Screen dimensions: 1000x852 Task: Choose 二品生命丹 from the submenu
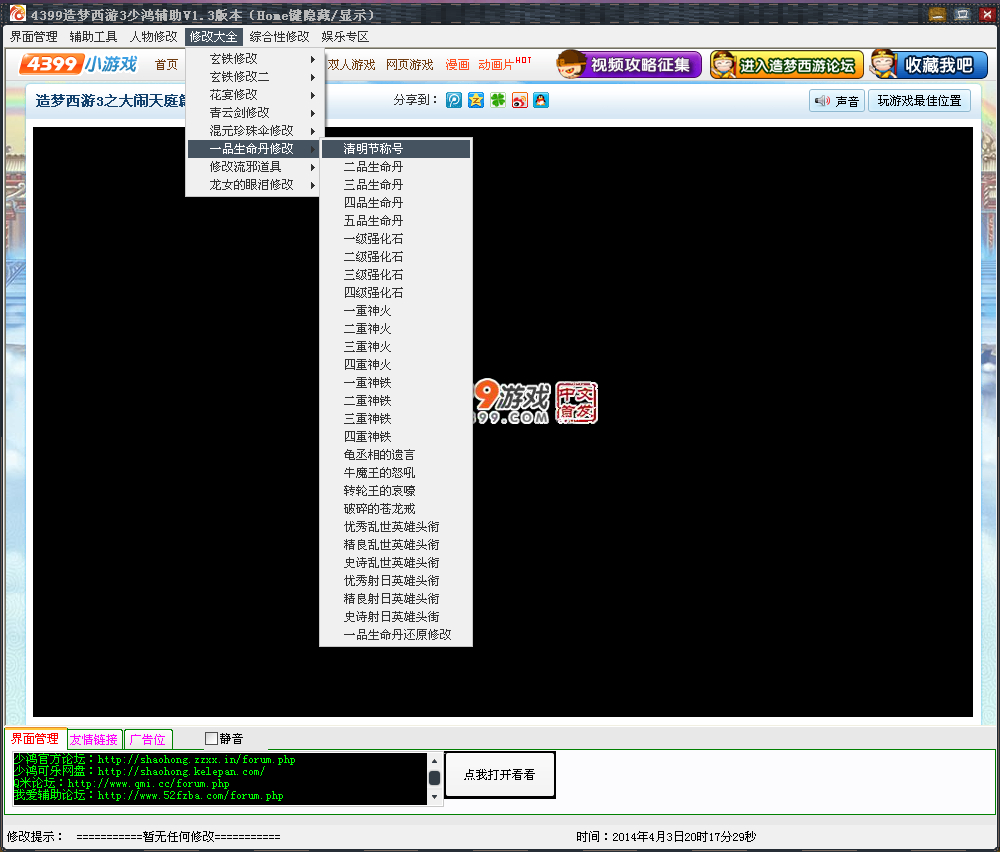point(396,166)
